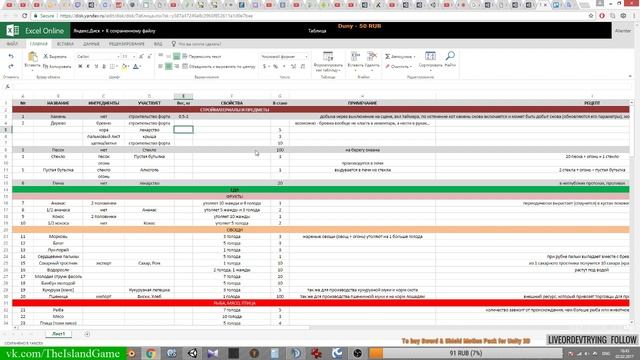Viewport: 640px width, 360px height.
Task: Align text to middle vertically
Action: (169, 56)
